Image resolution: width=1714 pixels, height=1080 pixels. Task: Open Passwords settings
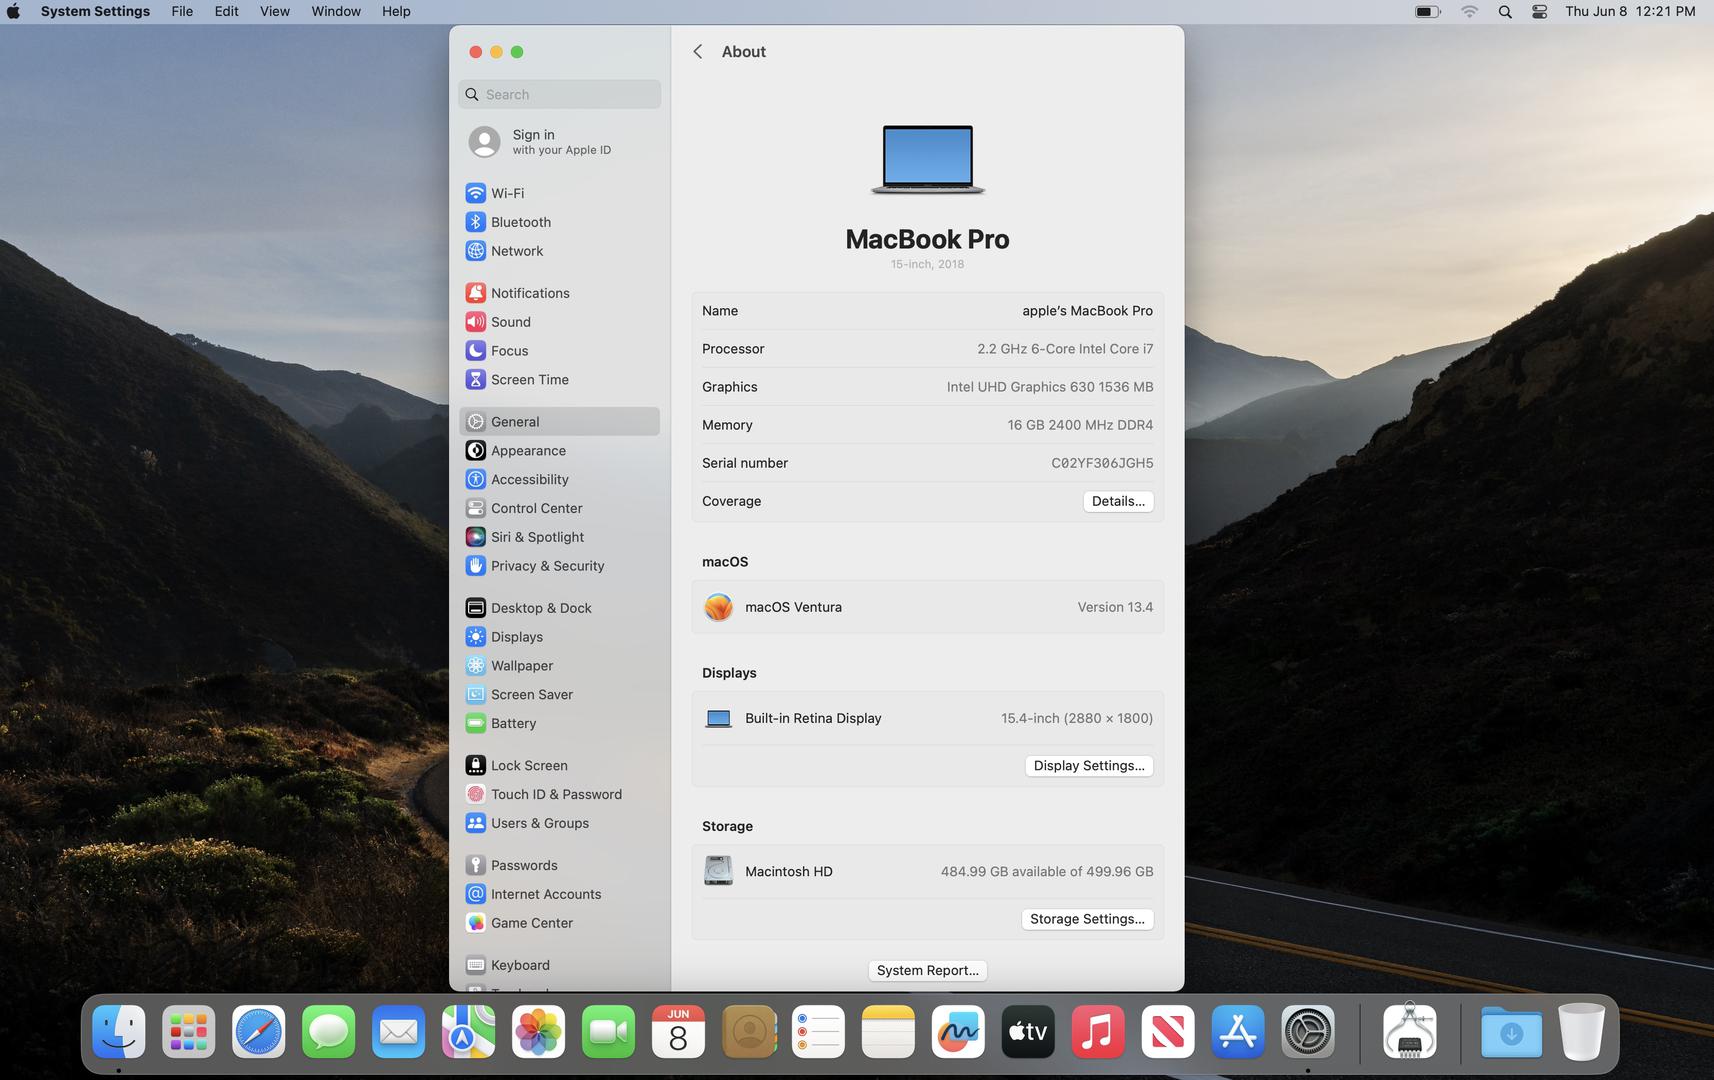pyautogui.click(x=559, y=865)
